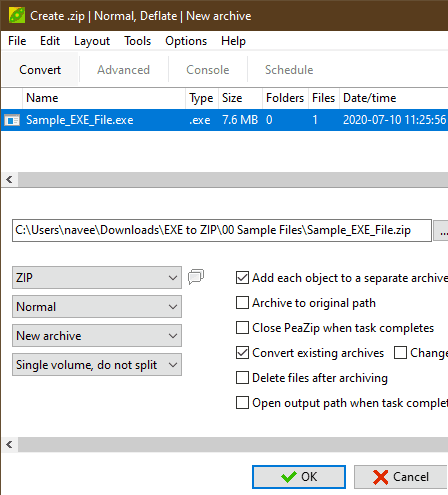Image resolution: width=448 pixels, height=495 pixels.
Task: Confirm with the OK button
Action: (x=299, y=477)
